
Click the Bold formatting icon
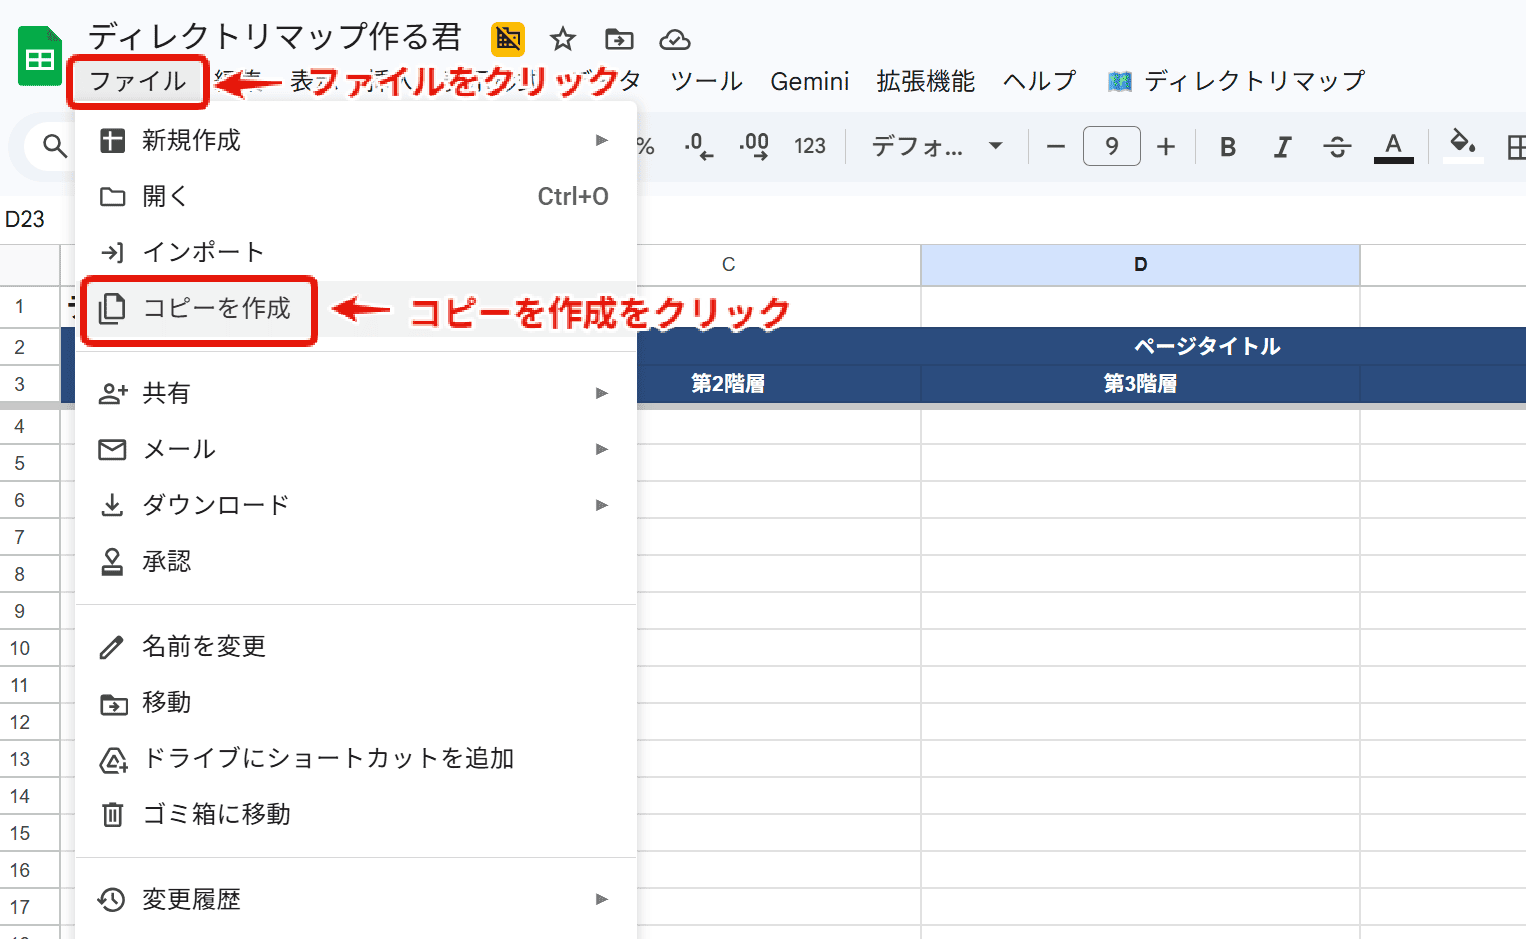coord(1228,147)
